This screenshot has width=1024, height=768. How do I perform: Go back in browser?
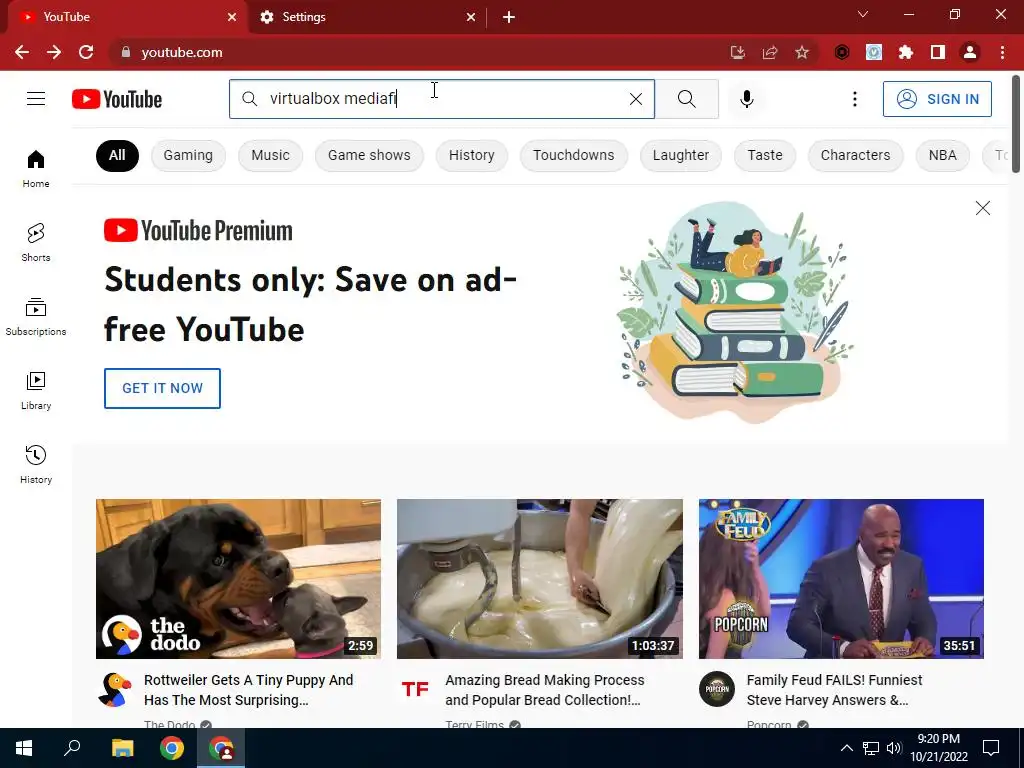[x=22, y=52]
